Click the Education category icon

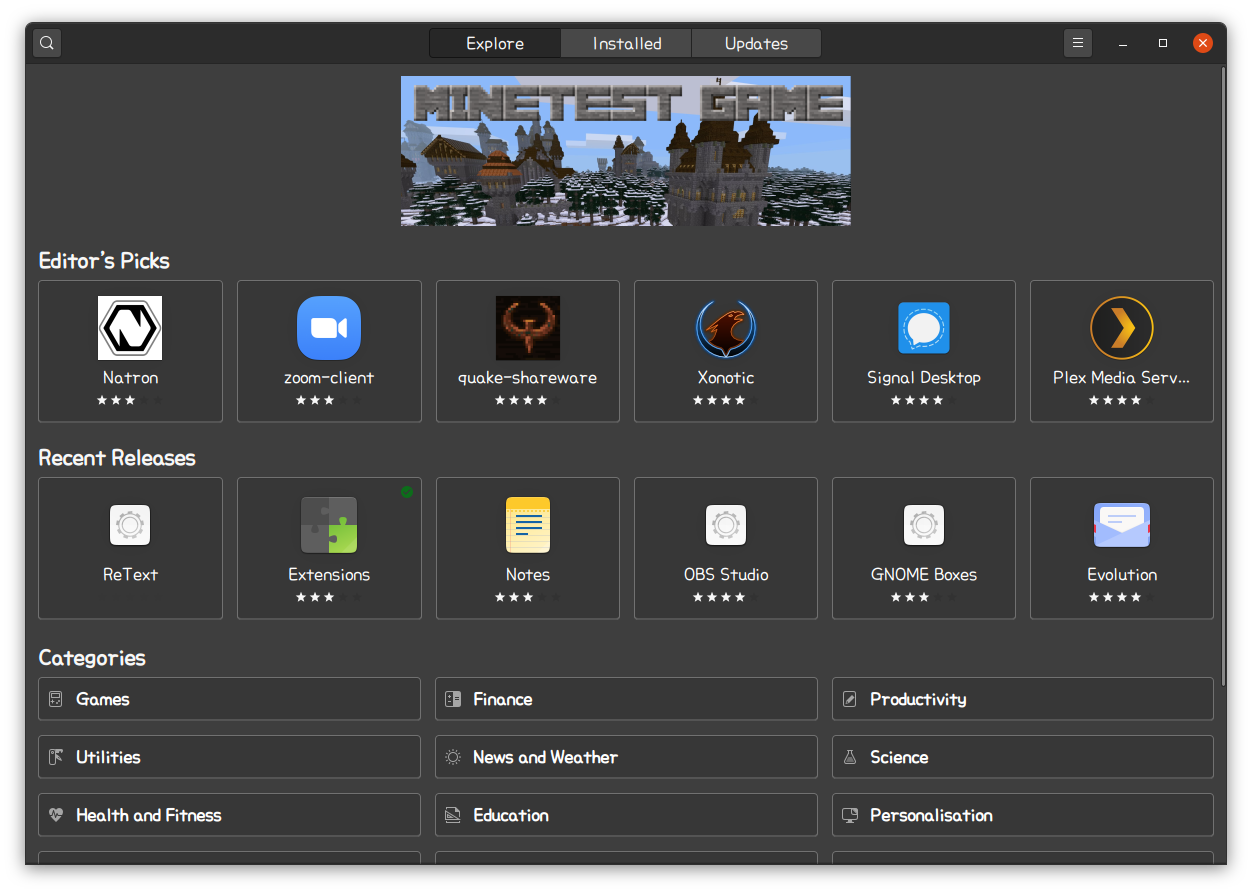453,815
